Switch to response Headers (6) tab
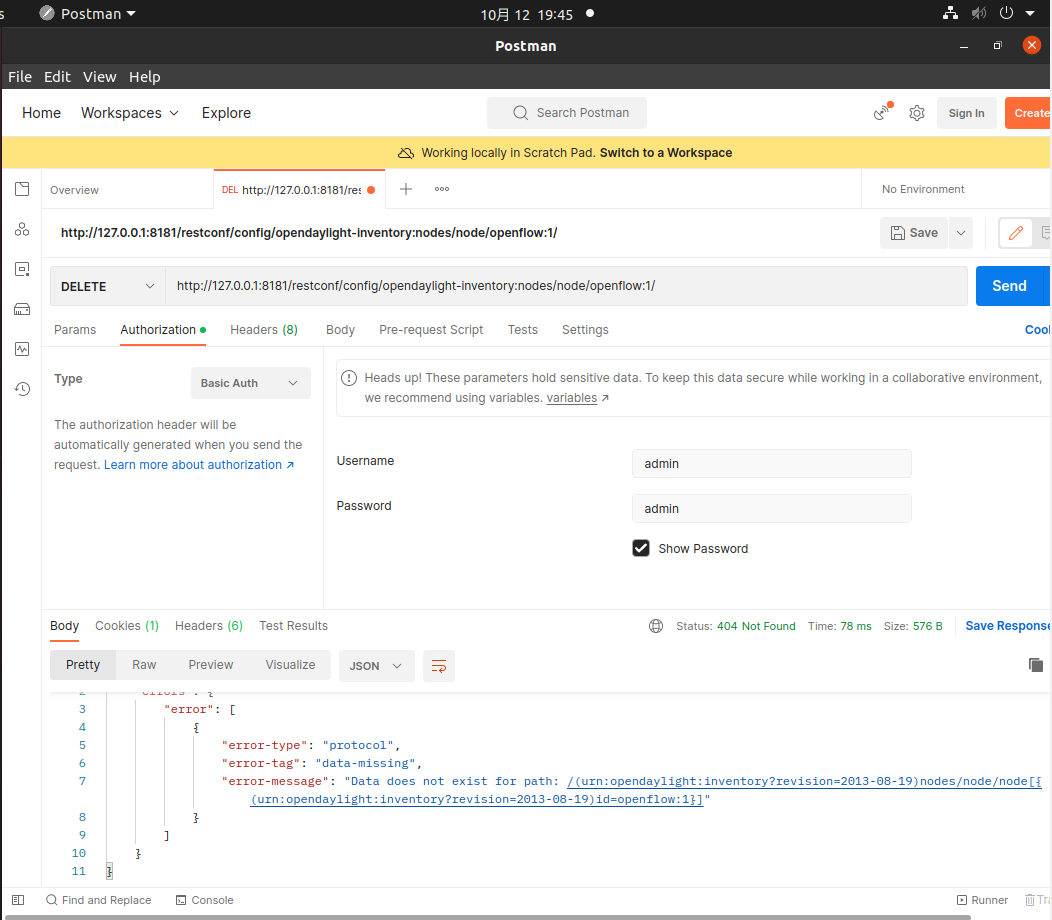 (x=209, y=625)
